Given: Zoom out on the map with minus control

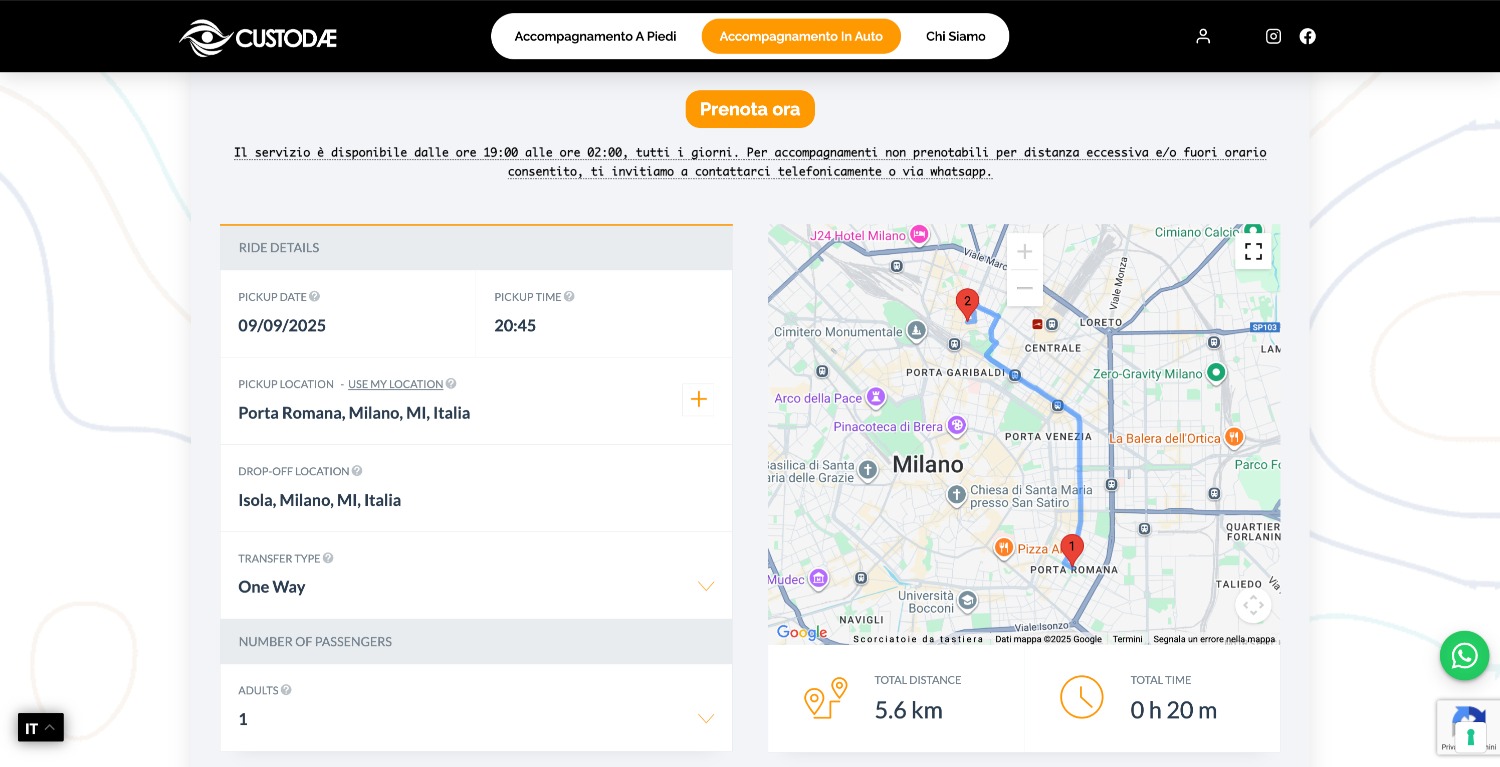Looking at the screenshot, I should [1024, 288].
